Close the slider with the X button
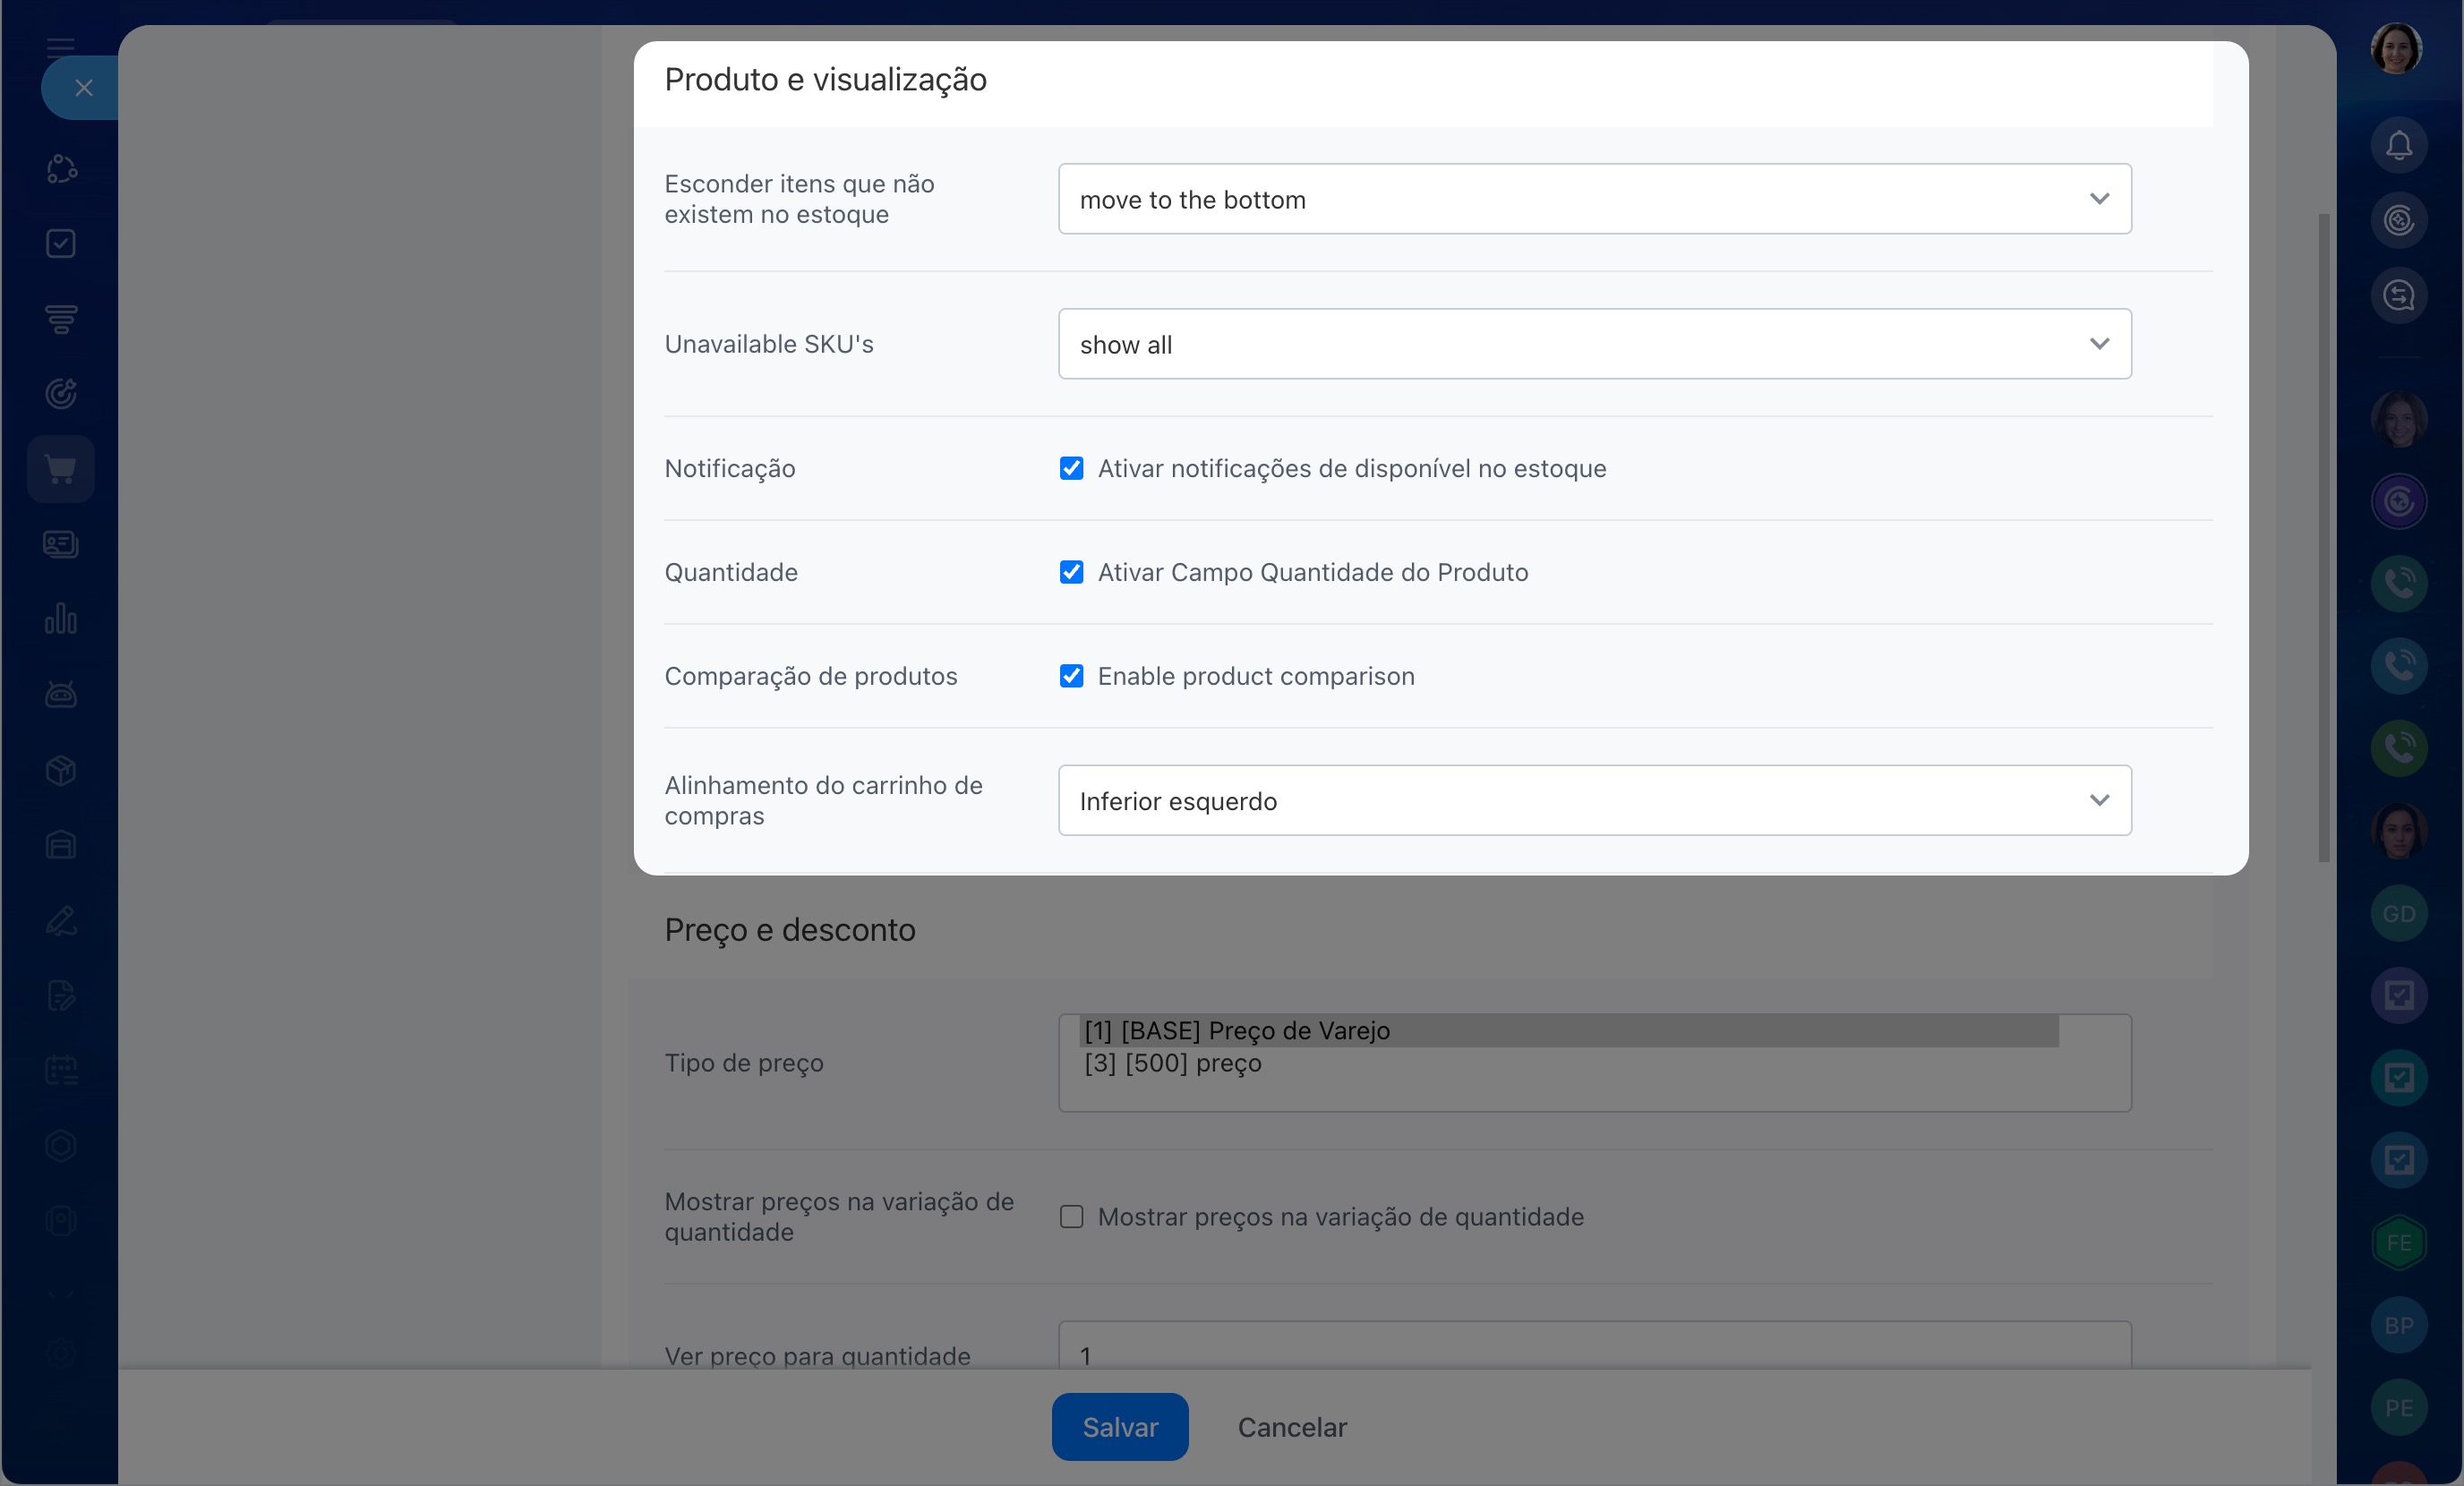This screenshot has width=2464, height=1486. 84,88
